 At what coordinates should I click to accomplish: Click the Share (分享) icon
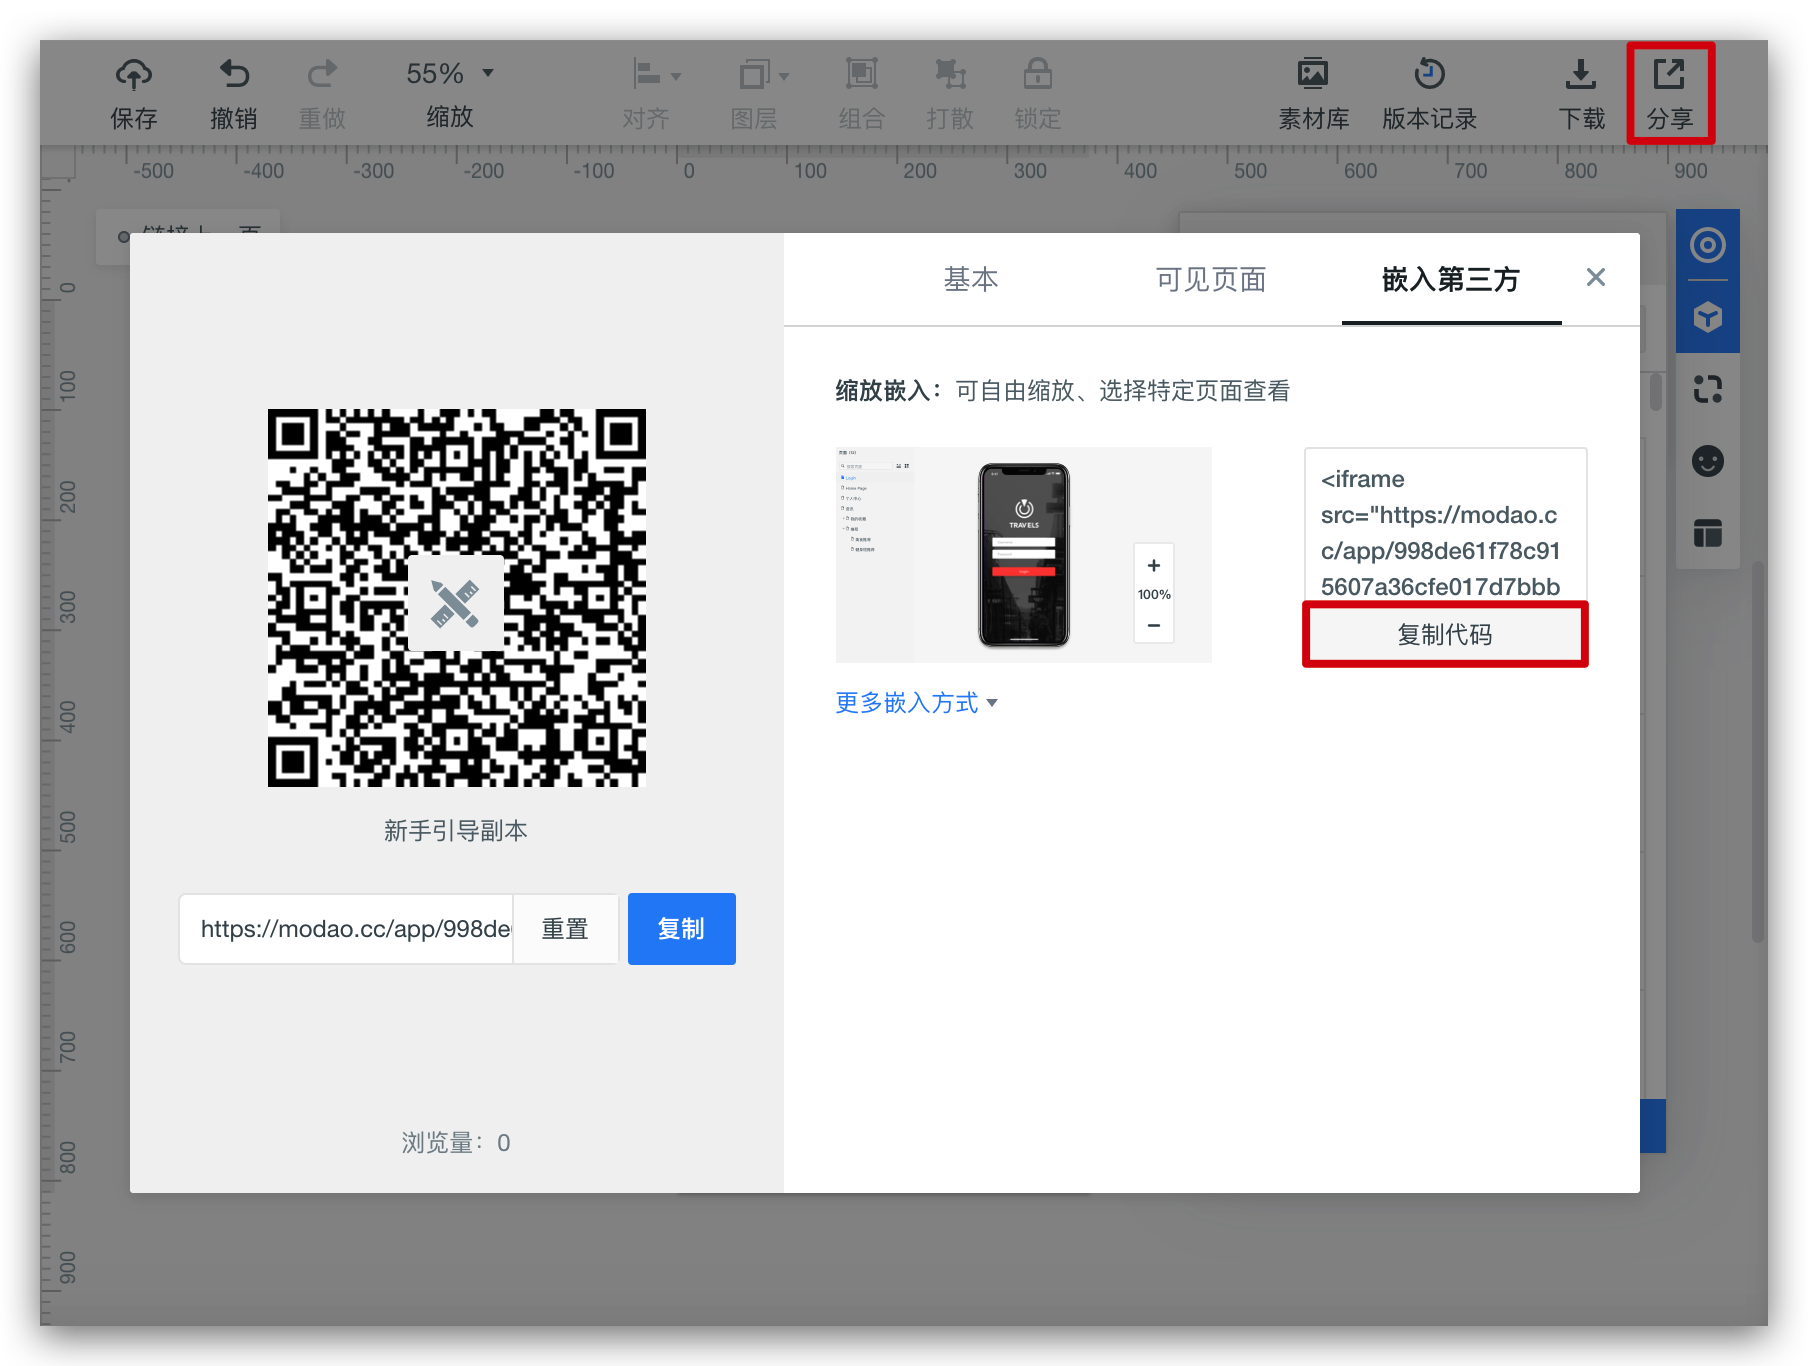tap(1669, 74)
